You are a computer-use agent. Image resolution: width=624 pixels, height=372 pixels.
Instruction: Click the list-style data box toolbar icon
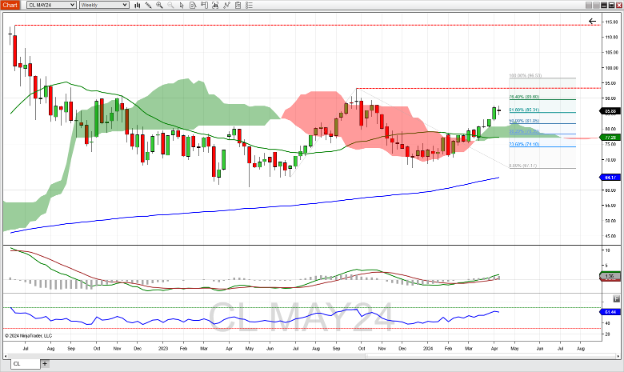click(x=249, y=5)
